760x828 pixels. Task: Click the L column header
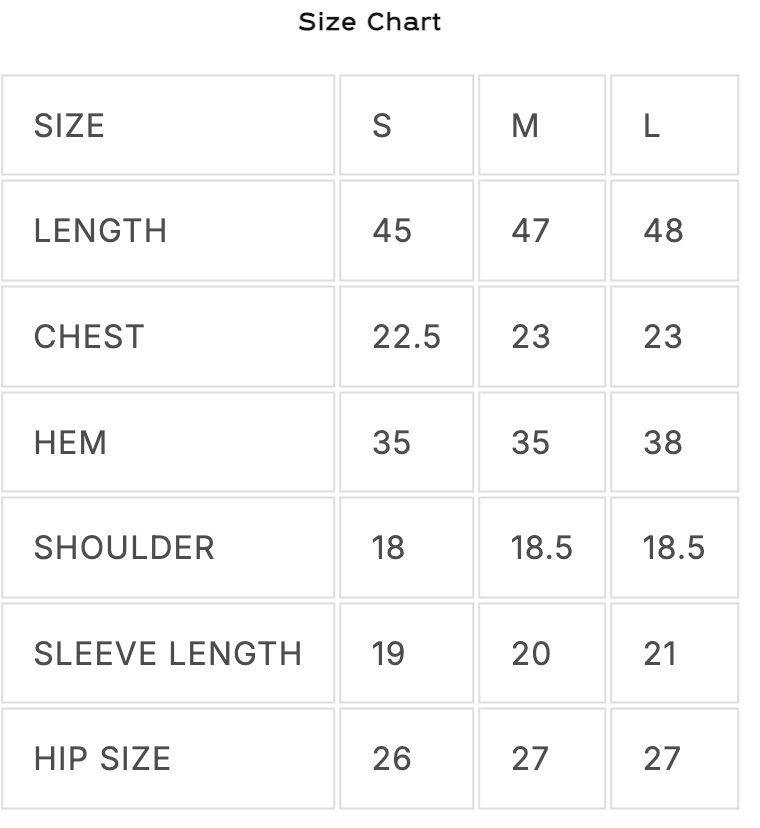click(x=651, y=126)
